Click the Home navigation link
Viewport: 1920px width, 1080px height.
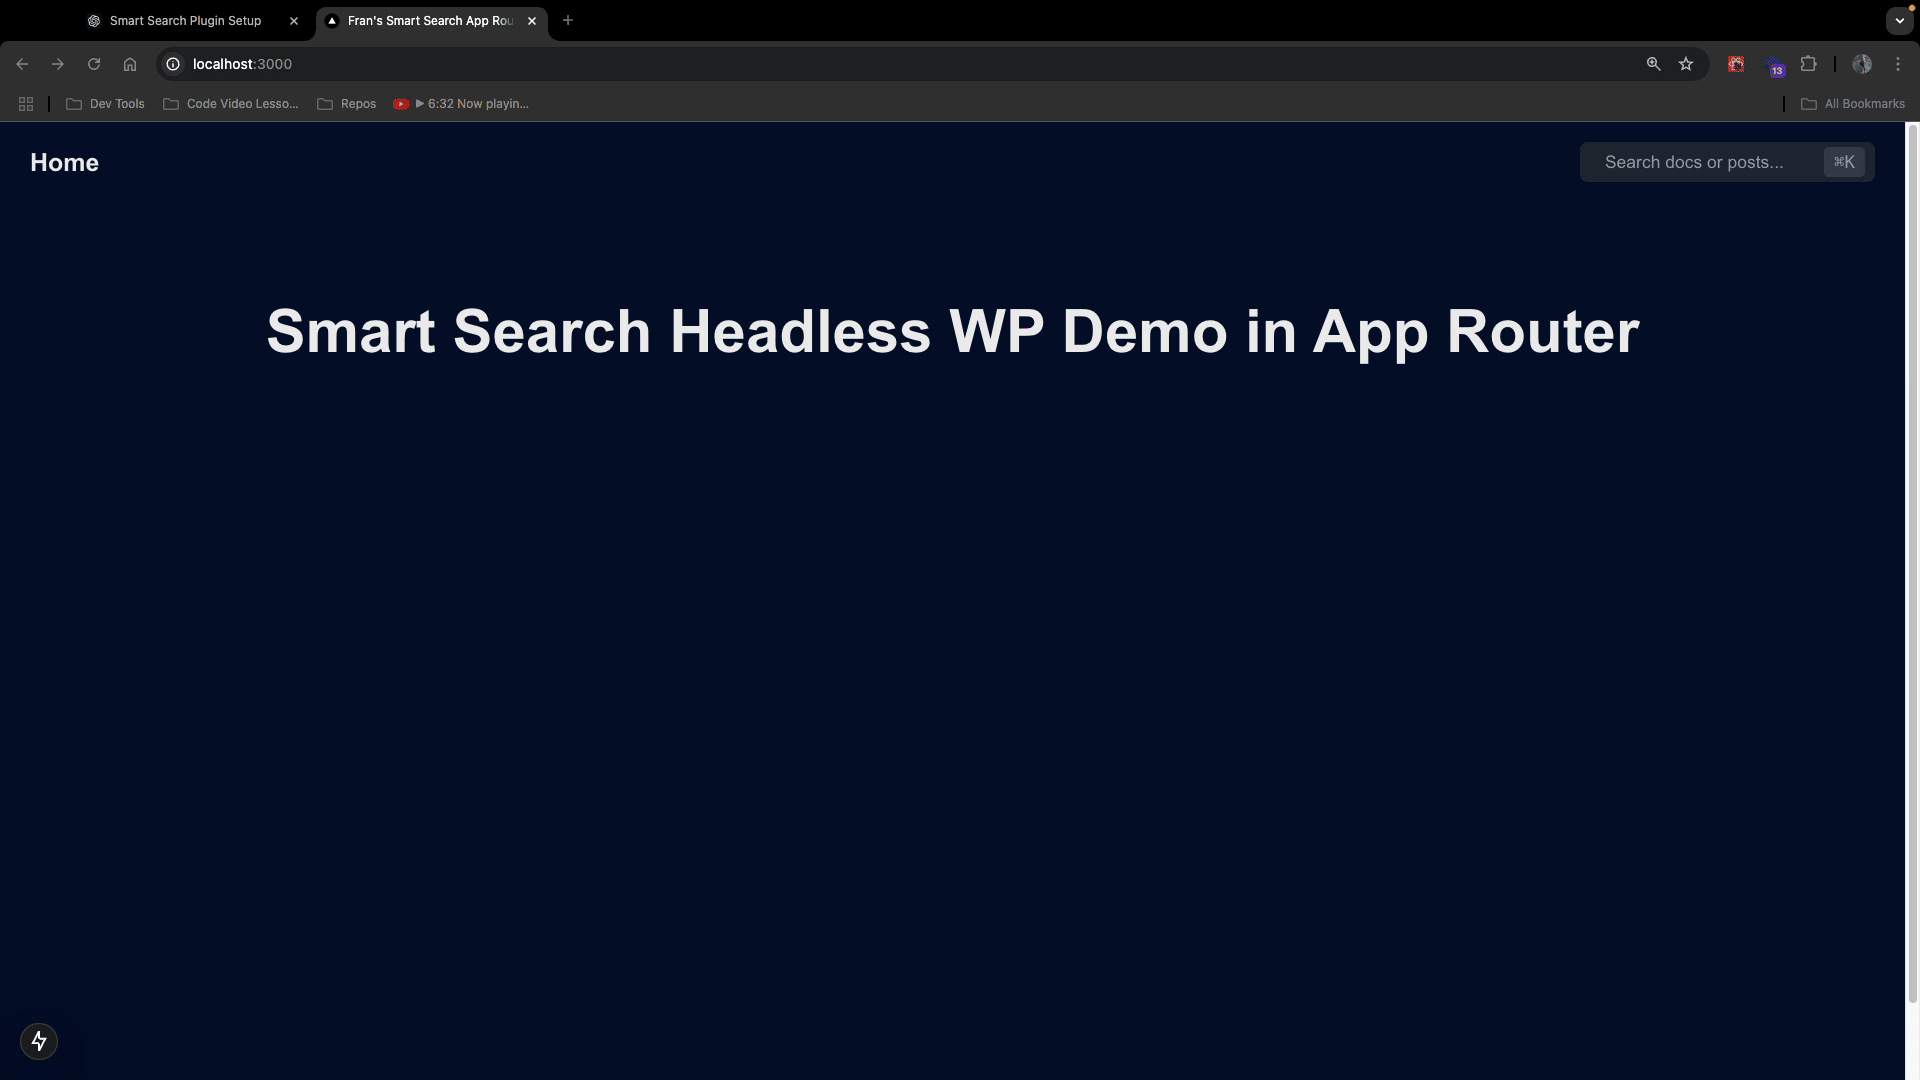(64, 163)
